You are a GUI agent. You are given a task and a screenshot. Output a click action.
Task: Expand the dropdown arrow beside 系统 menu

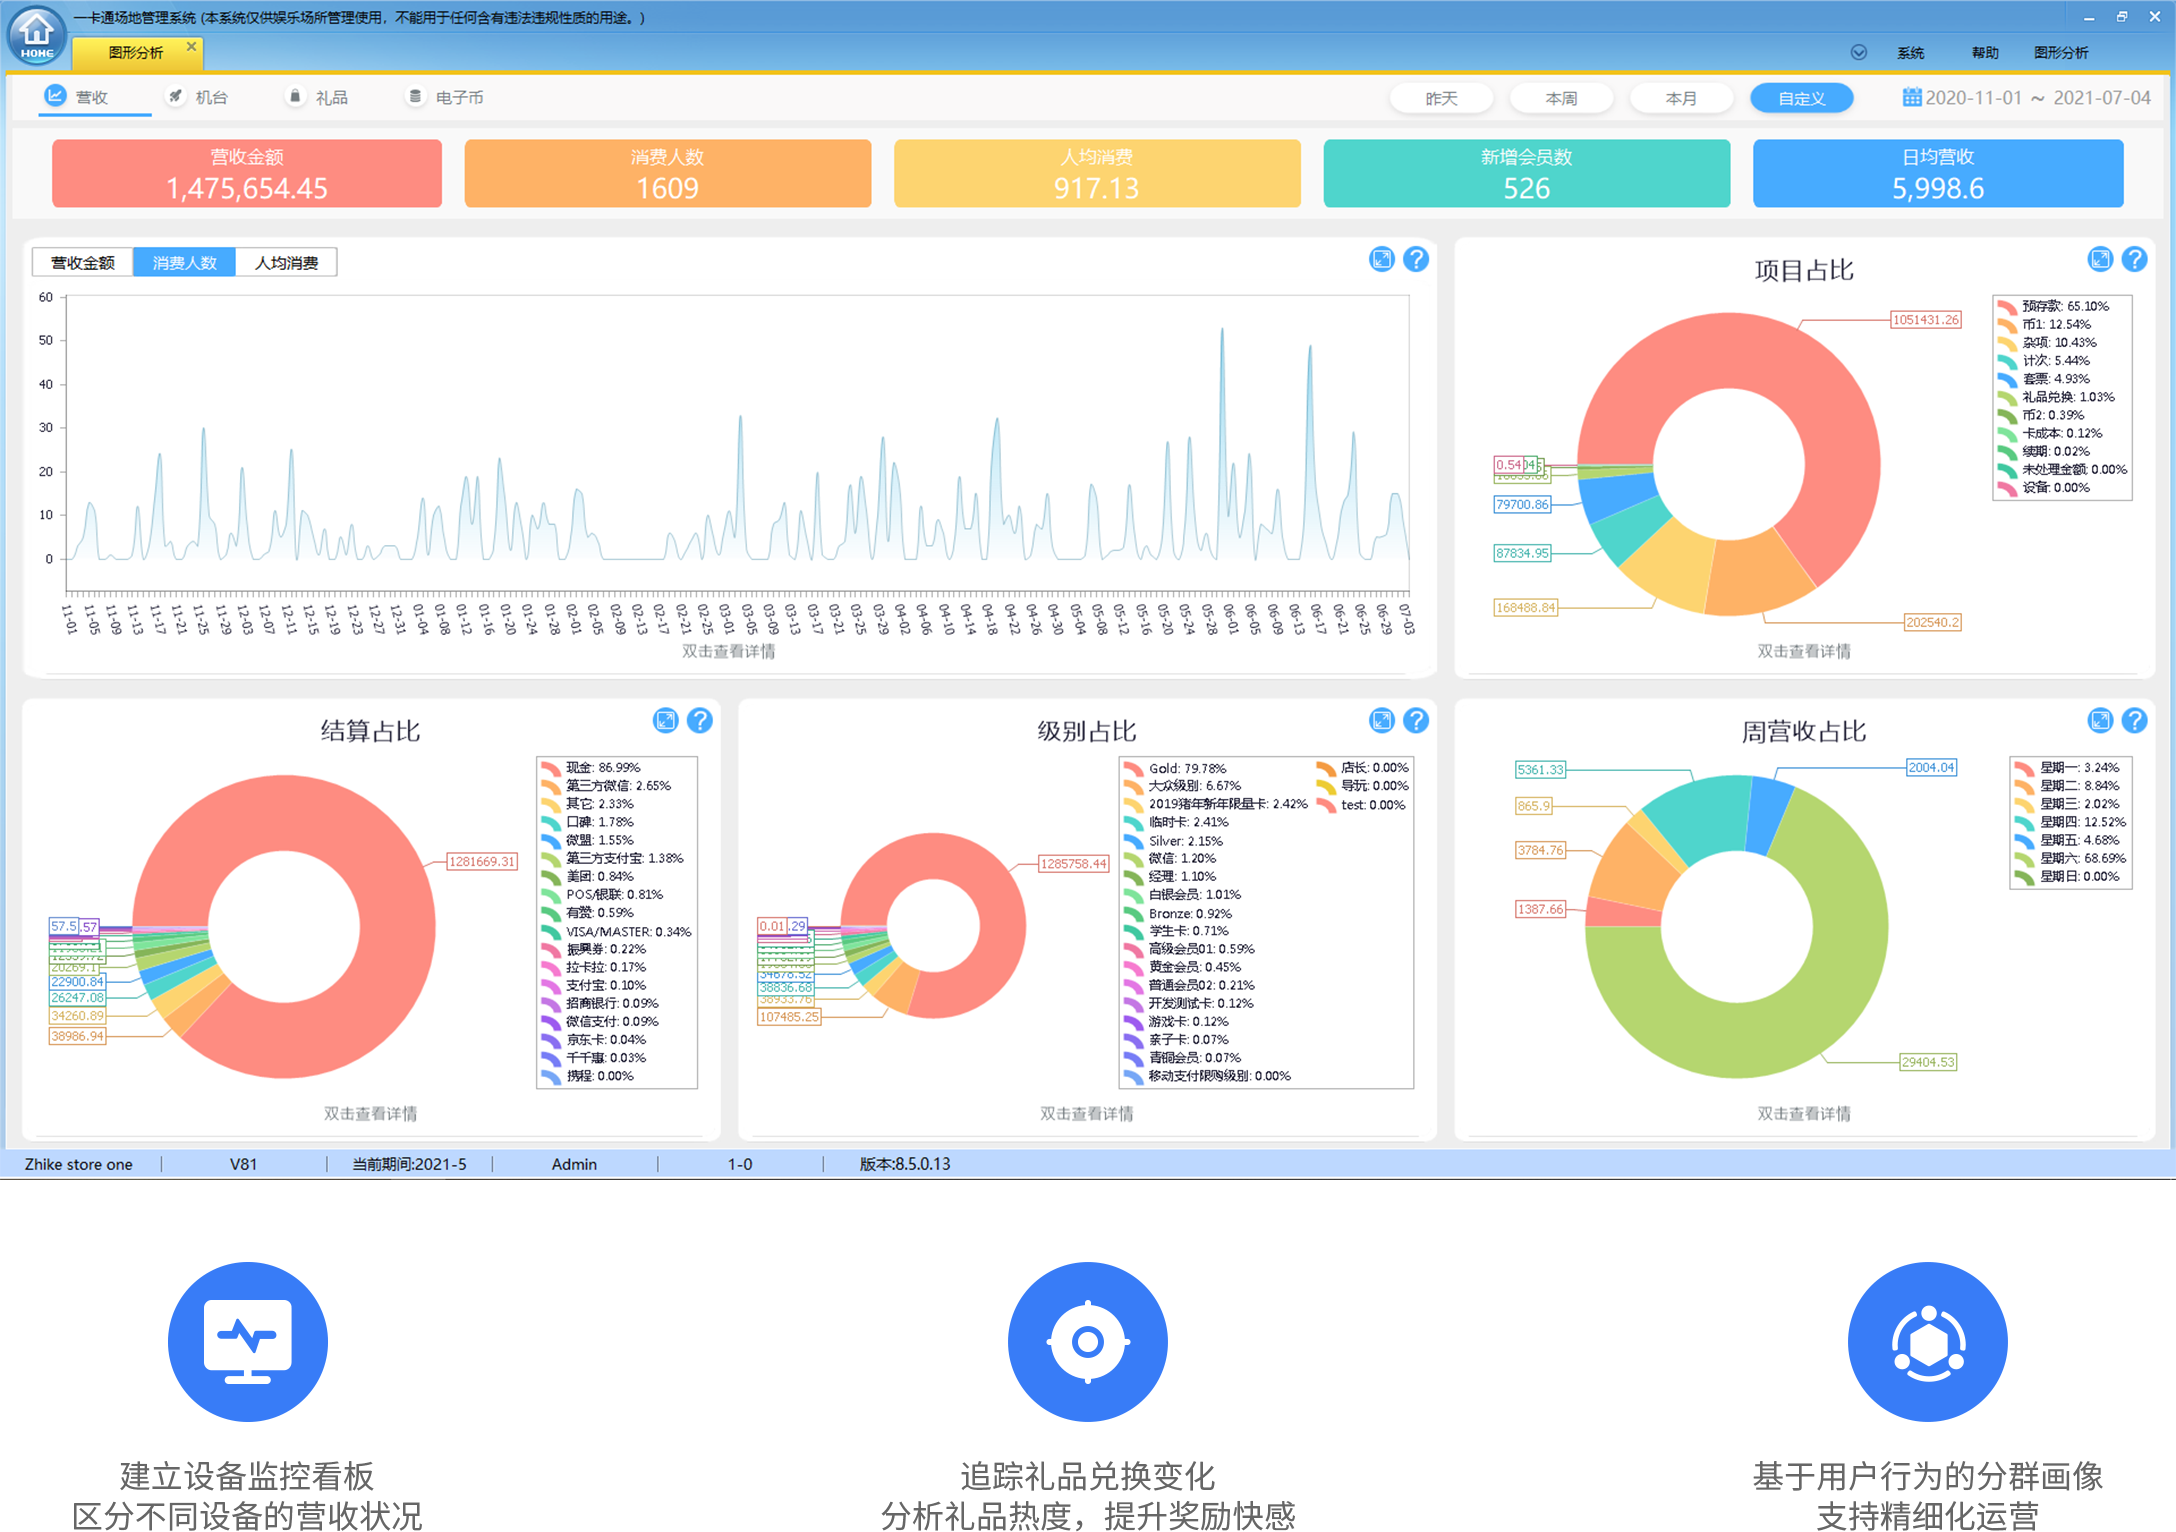pyautogui.click(x=1858, y=53)
